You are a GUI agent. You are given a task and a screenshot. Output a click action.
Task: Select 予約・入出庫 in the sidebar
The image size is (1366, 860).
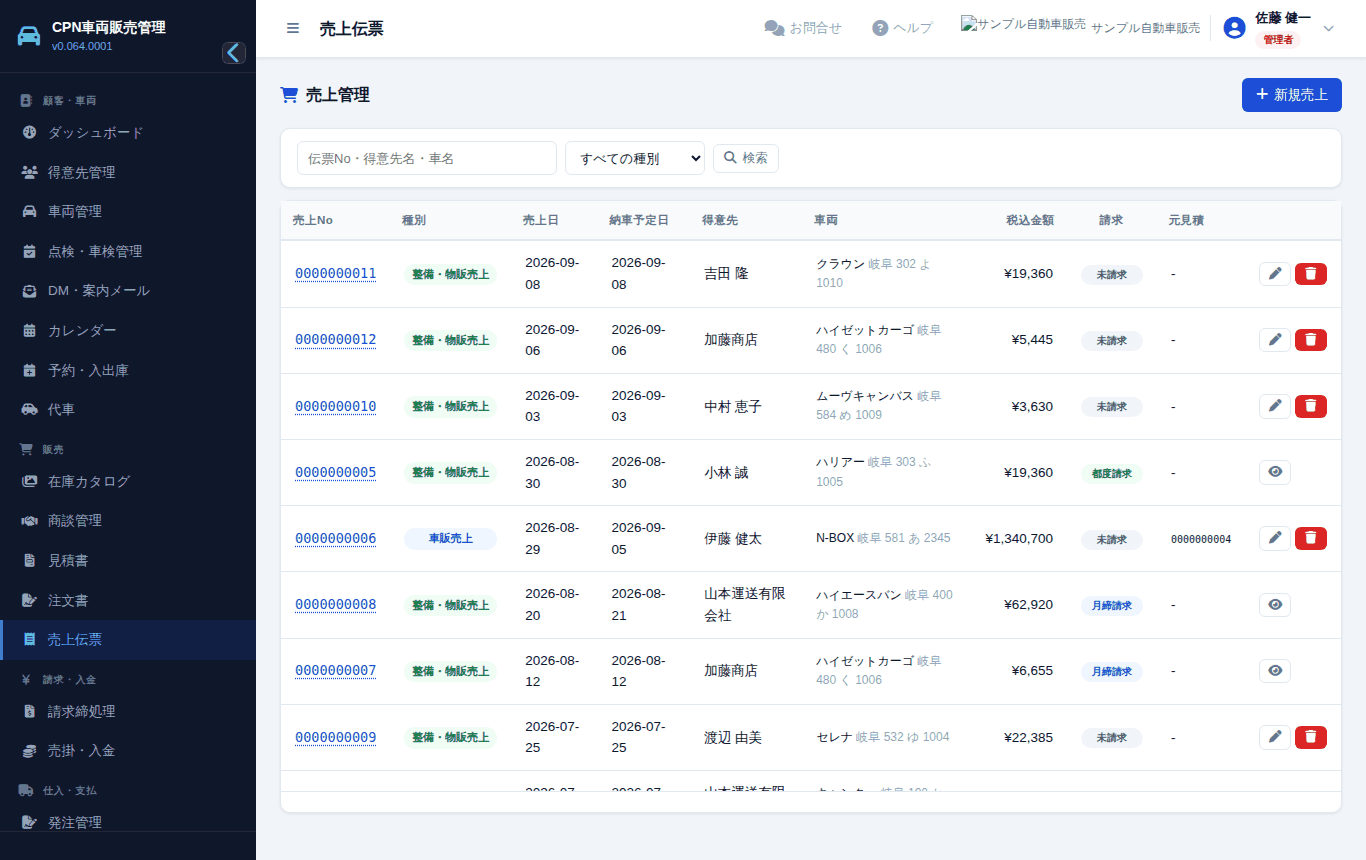pos(128,370)
